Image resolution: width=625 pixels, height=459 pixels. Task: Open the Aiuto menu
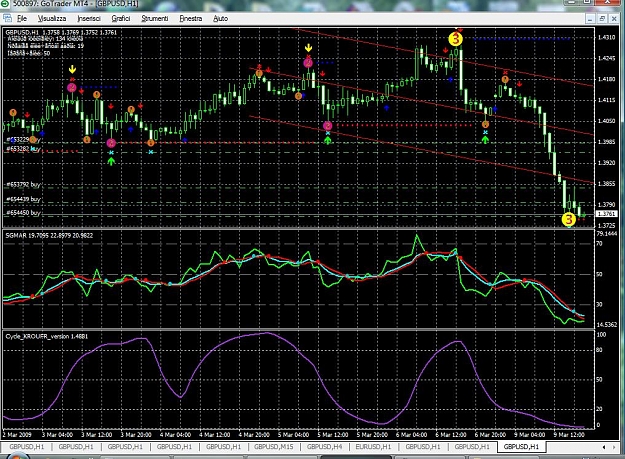coord(220,18)
